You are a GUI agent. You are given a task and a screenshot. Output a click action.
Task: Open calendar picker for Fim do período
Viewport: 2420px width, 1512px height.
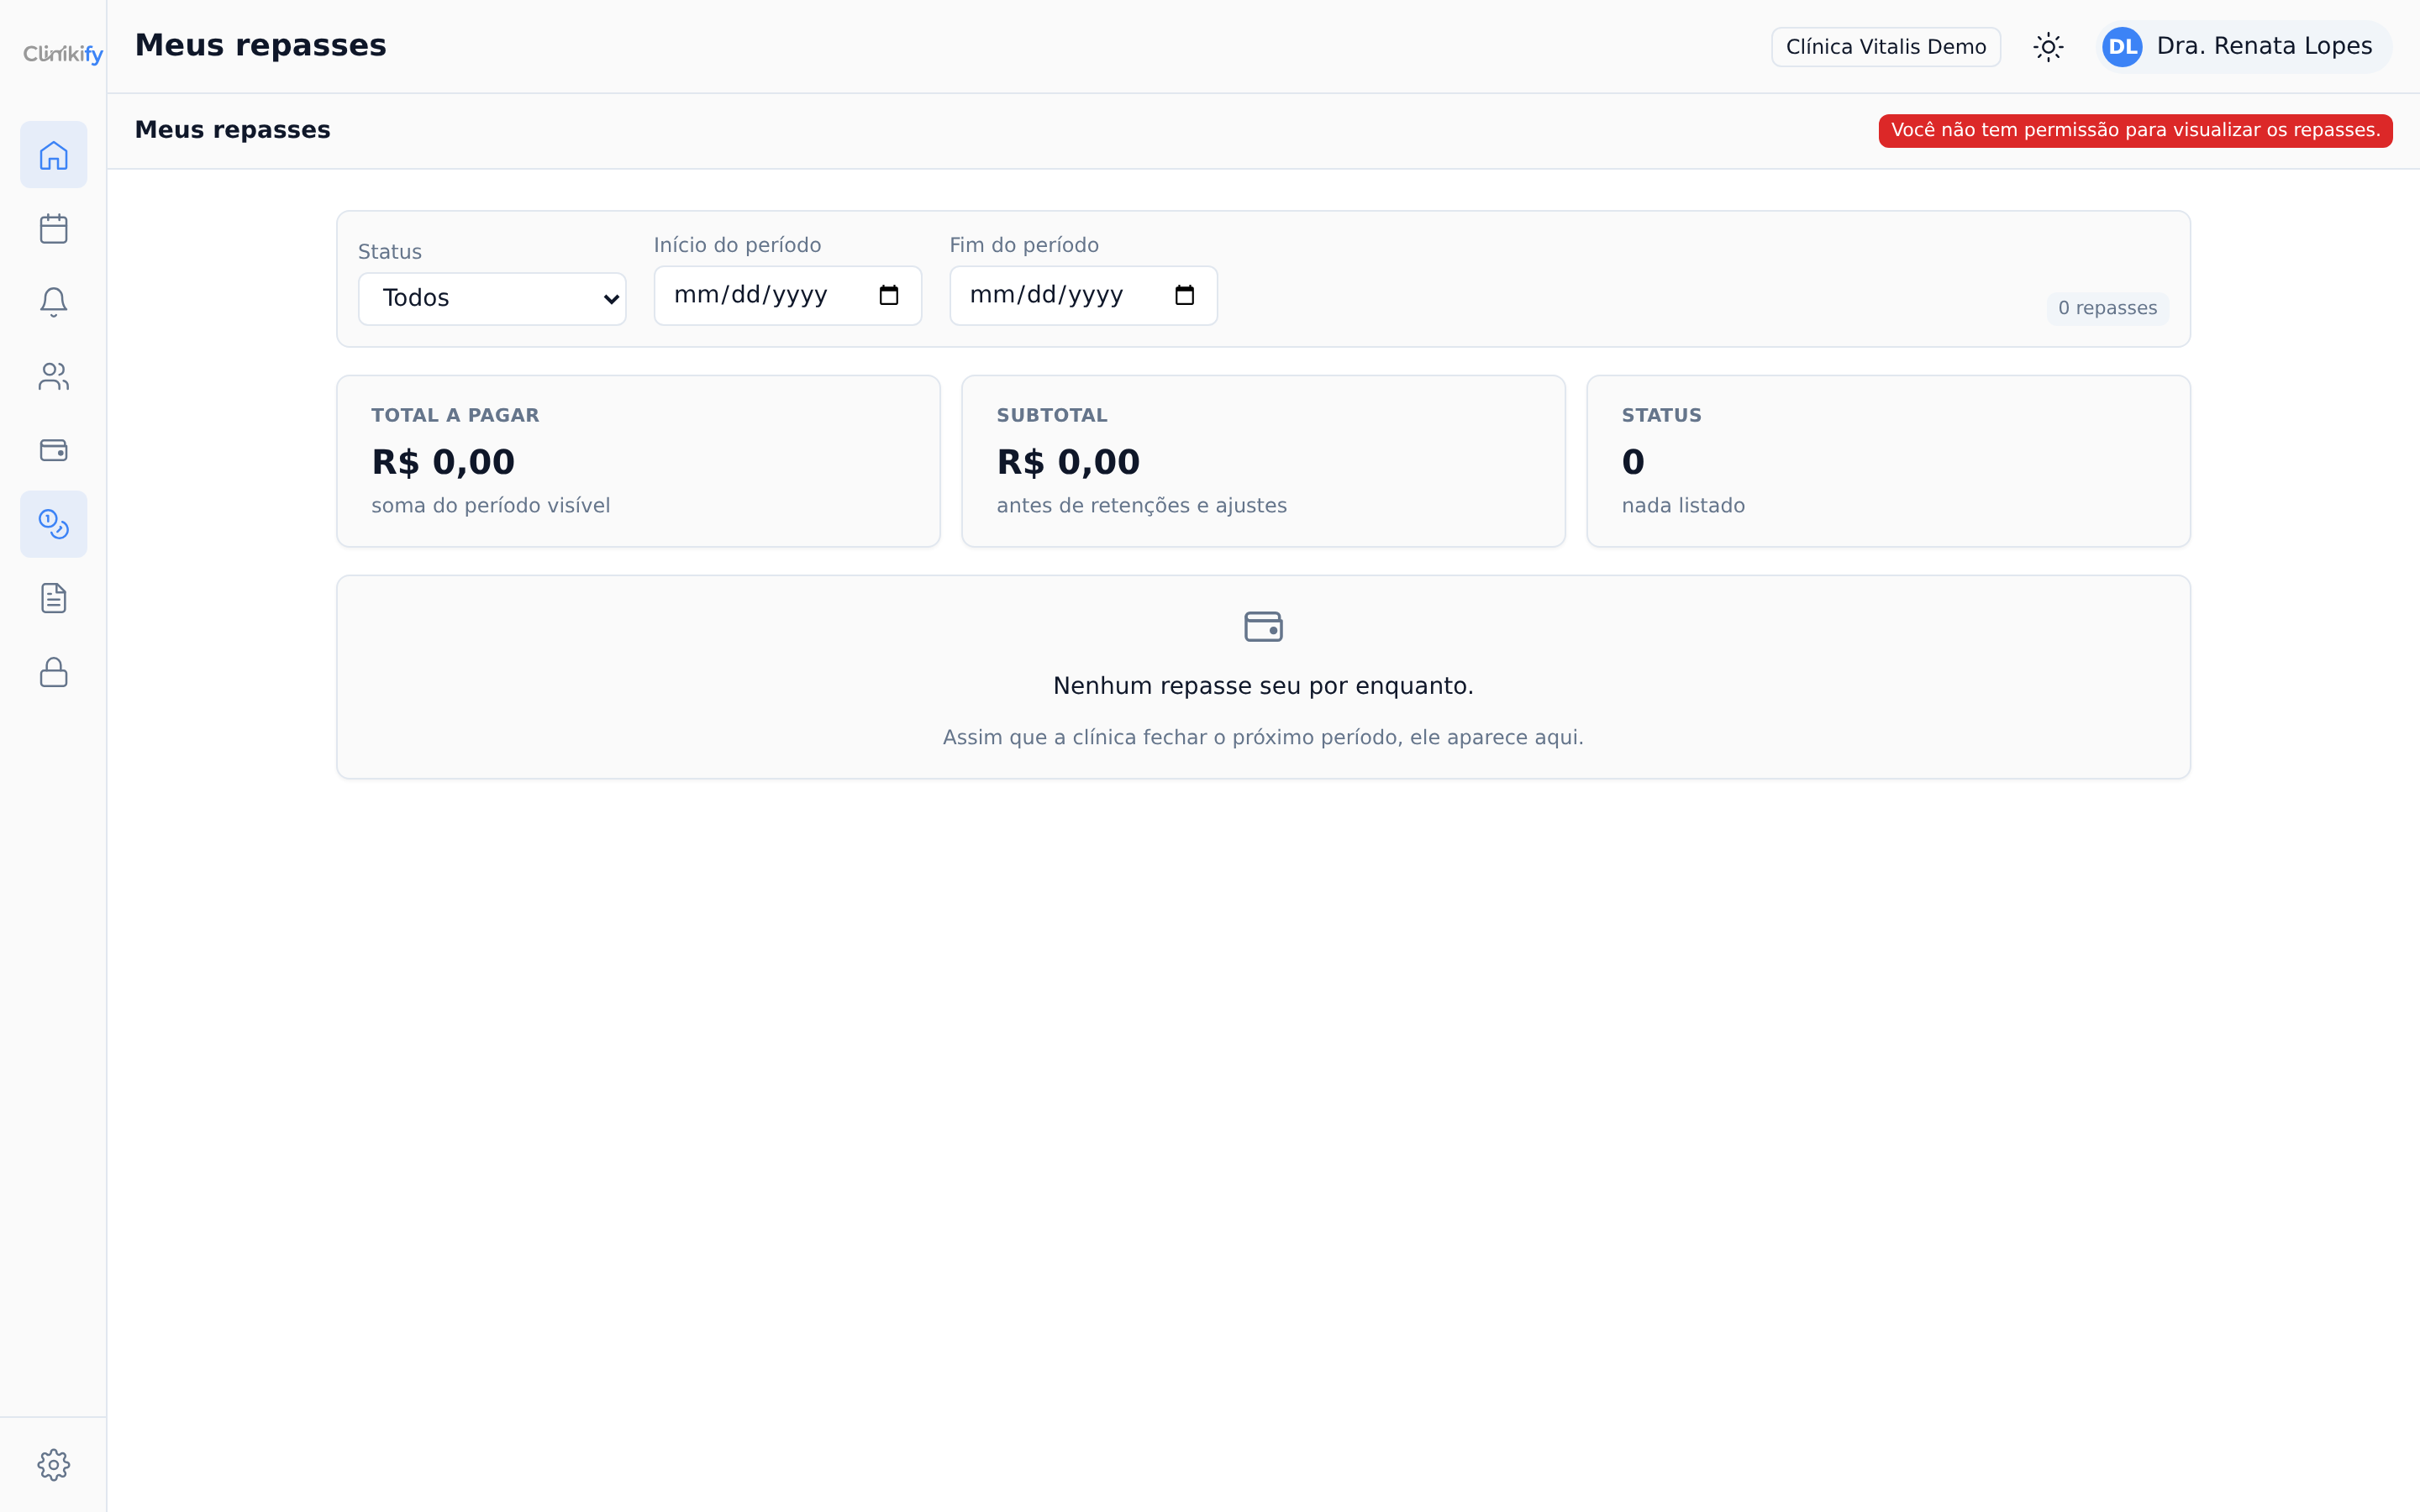tap(1185, 295)
